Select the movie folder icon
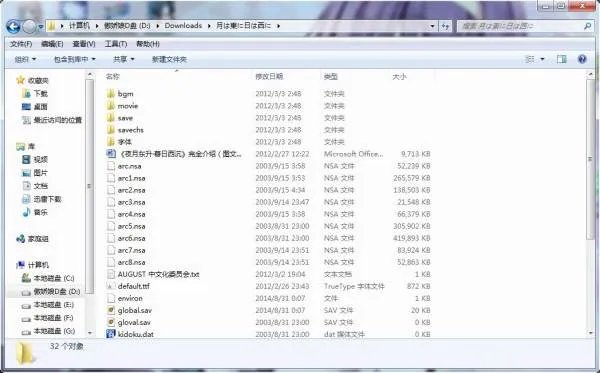600x373 pixels. pos(111,106)
